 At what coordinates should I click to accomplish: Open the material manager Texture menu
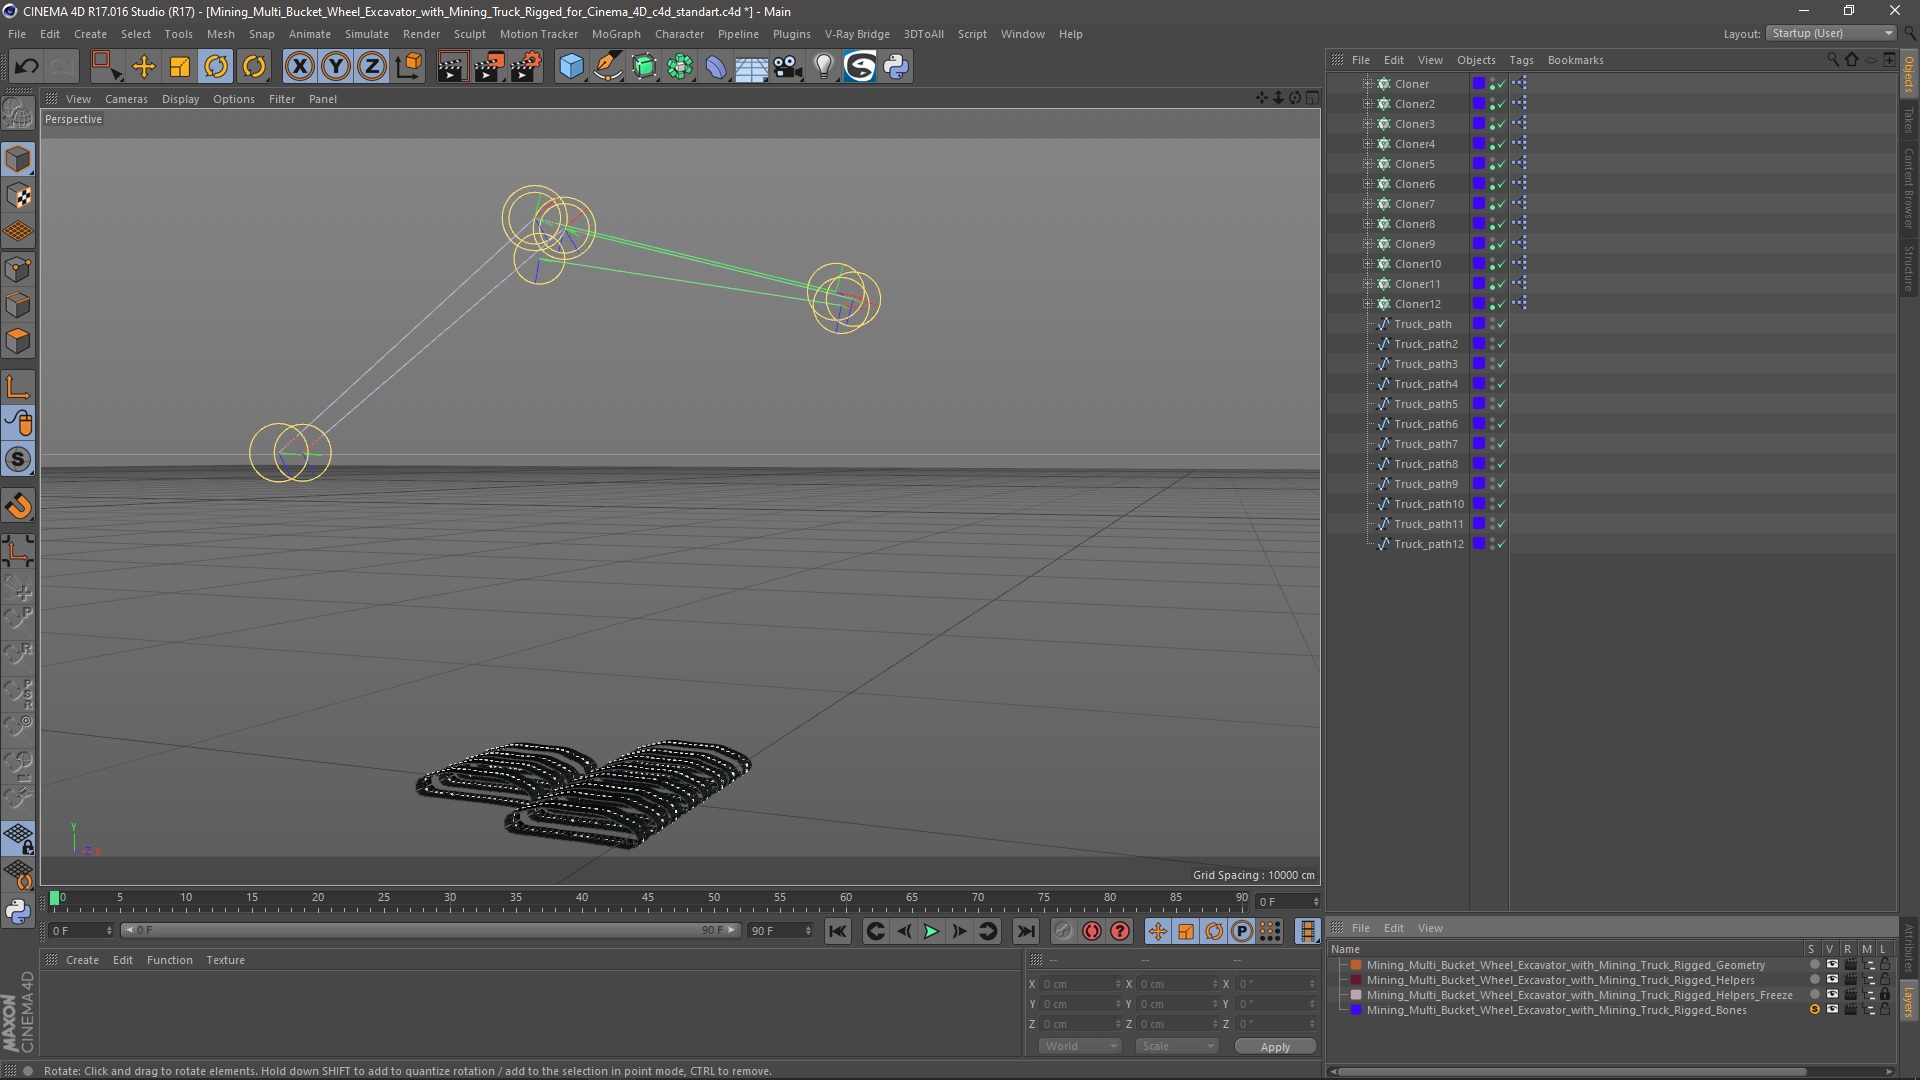(225, 960)
